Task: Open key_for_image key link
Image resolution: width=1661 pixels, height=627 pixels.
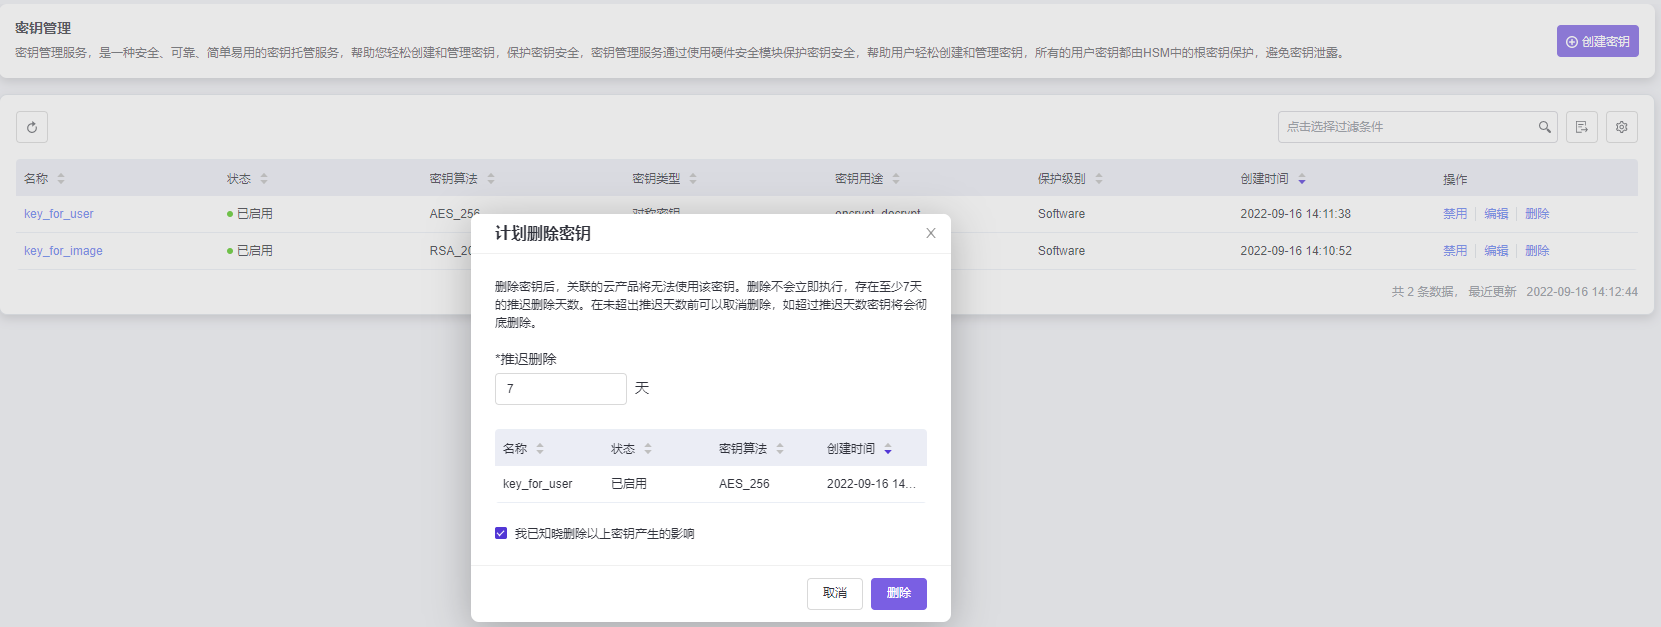Action: coord(63,251)
